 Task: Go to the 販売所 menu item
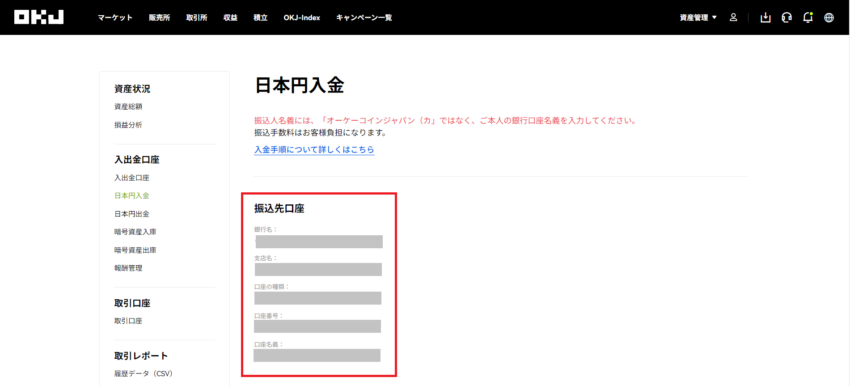(159, 17)
